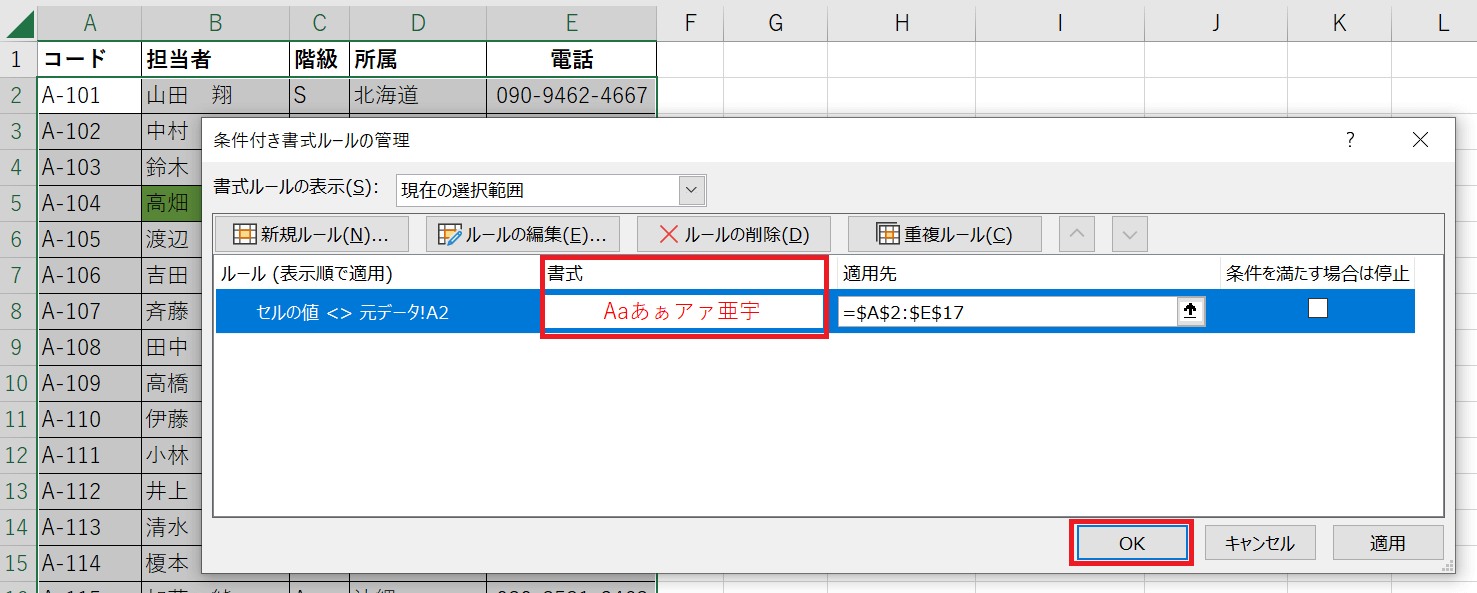Viewport: 1477px width, 593px height.
Task: Move the rule up with the up arrow
Action: tap(1076, 235)
